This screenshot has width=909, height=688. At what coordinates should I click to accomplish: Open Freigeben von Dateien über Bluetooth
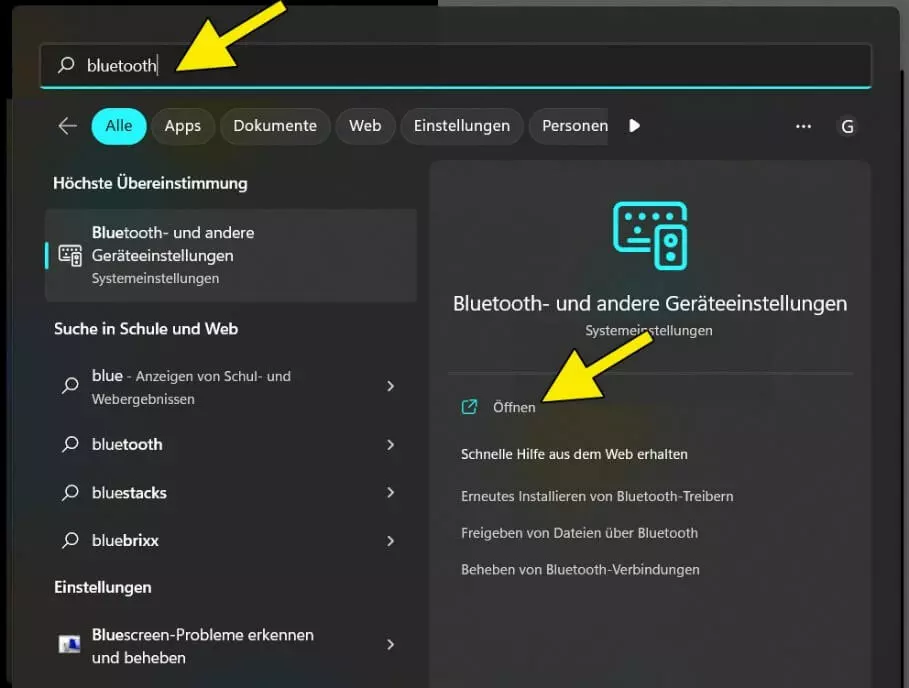(x=579, y=533)
